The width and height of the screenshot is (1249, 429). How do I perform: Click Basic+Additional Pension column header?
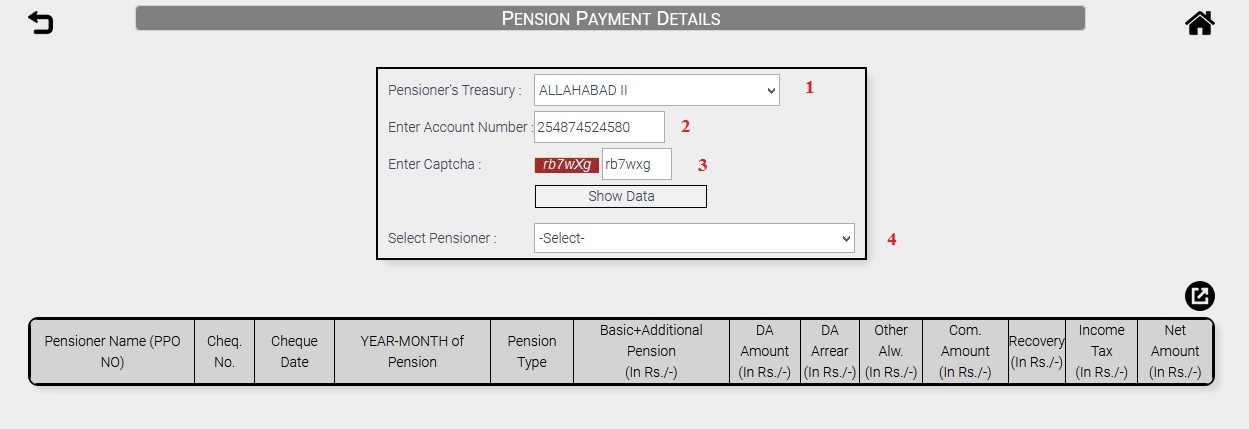(651, 351)
